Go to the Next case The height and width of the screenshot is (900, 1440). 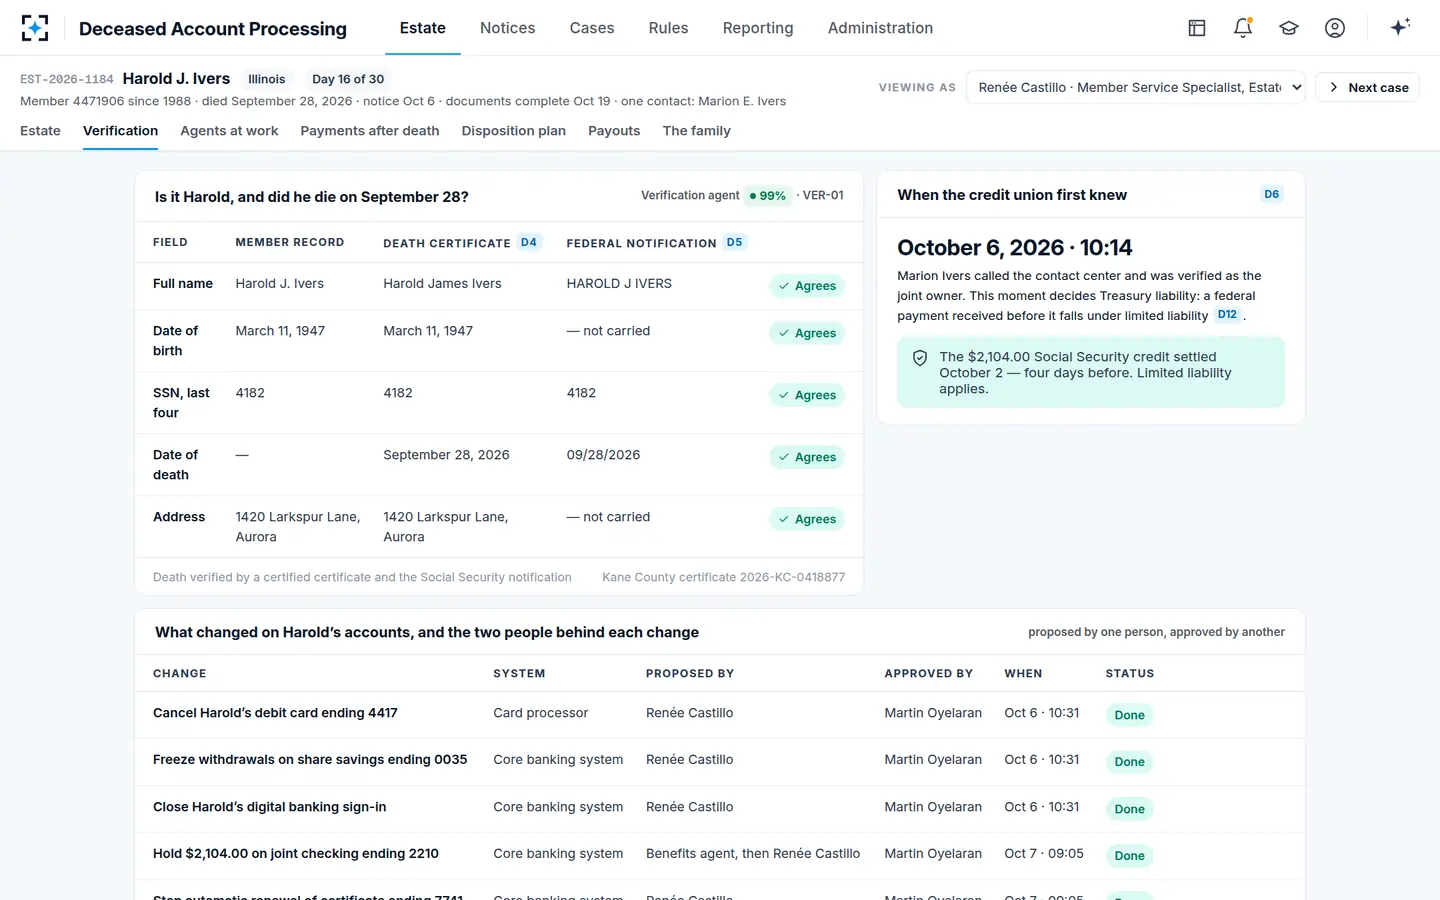1368,87
